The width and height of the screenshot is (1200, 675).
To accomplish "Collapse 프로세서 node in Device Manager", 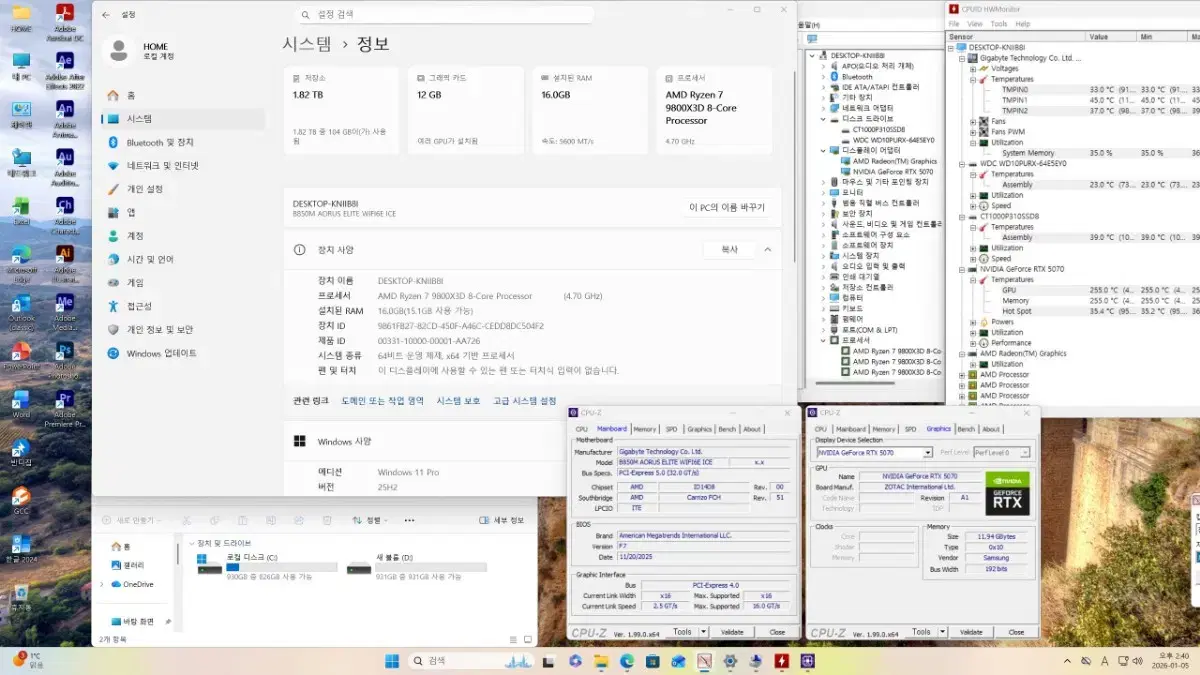I will click(824, 340).
